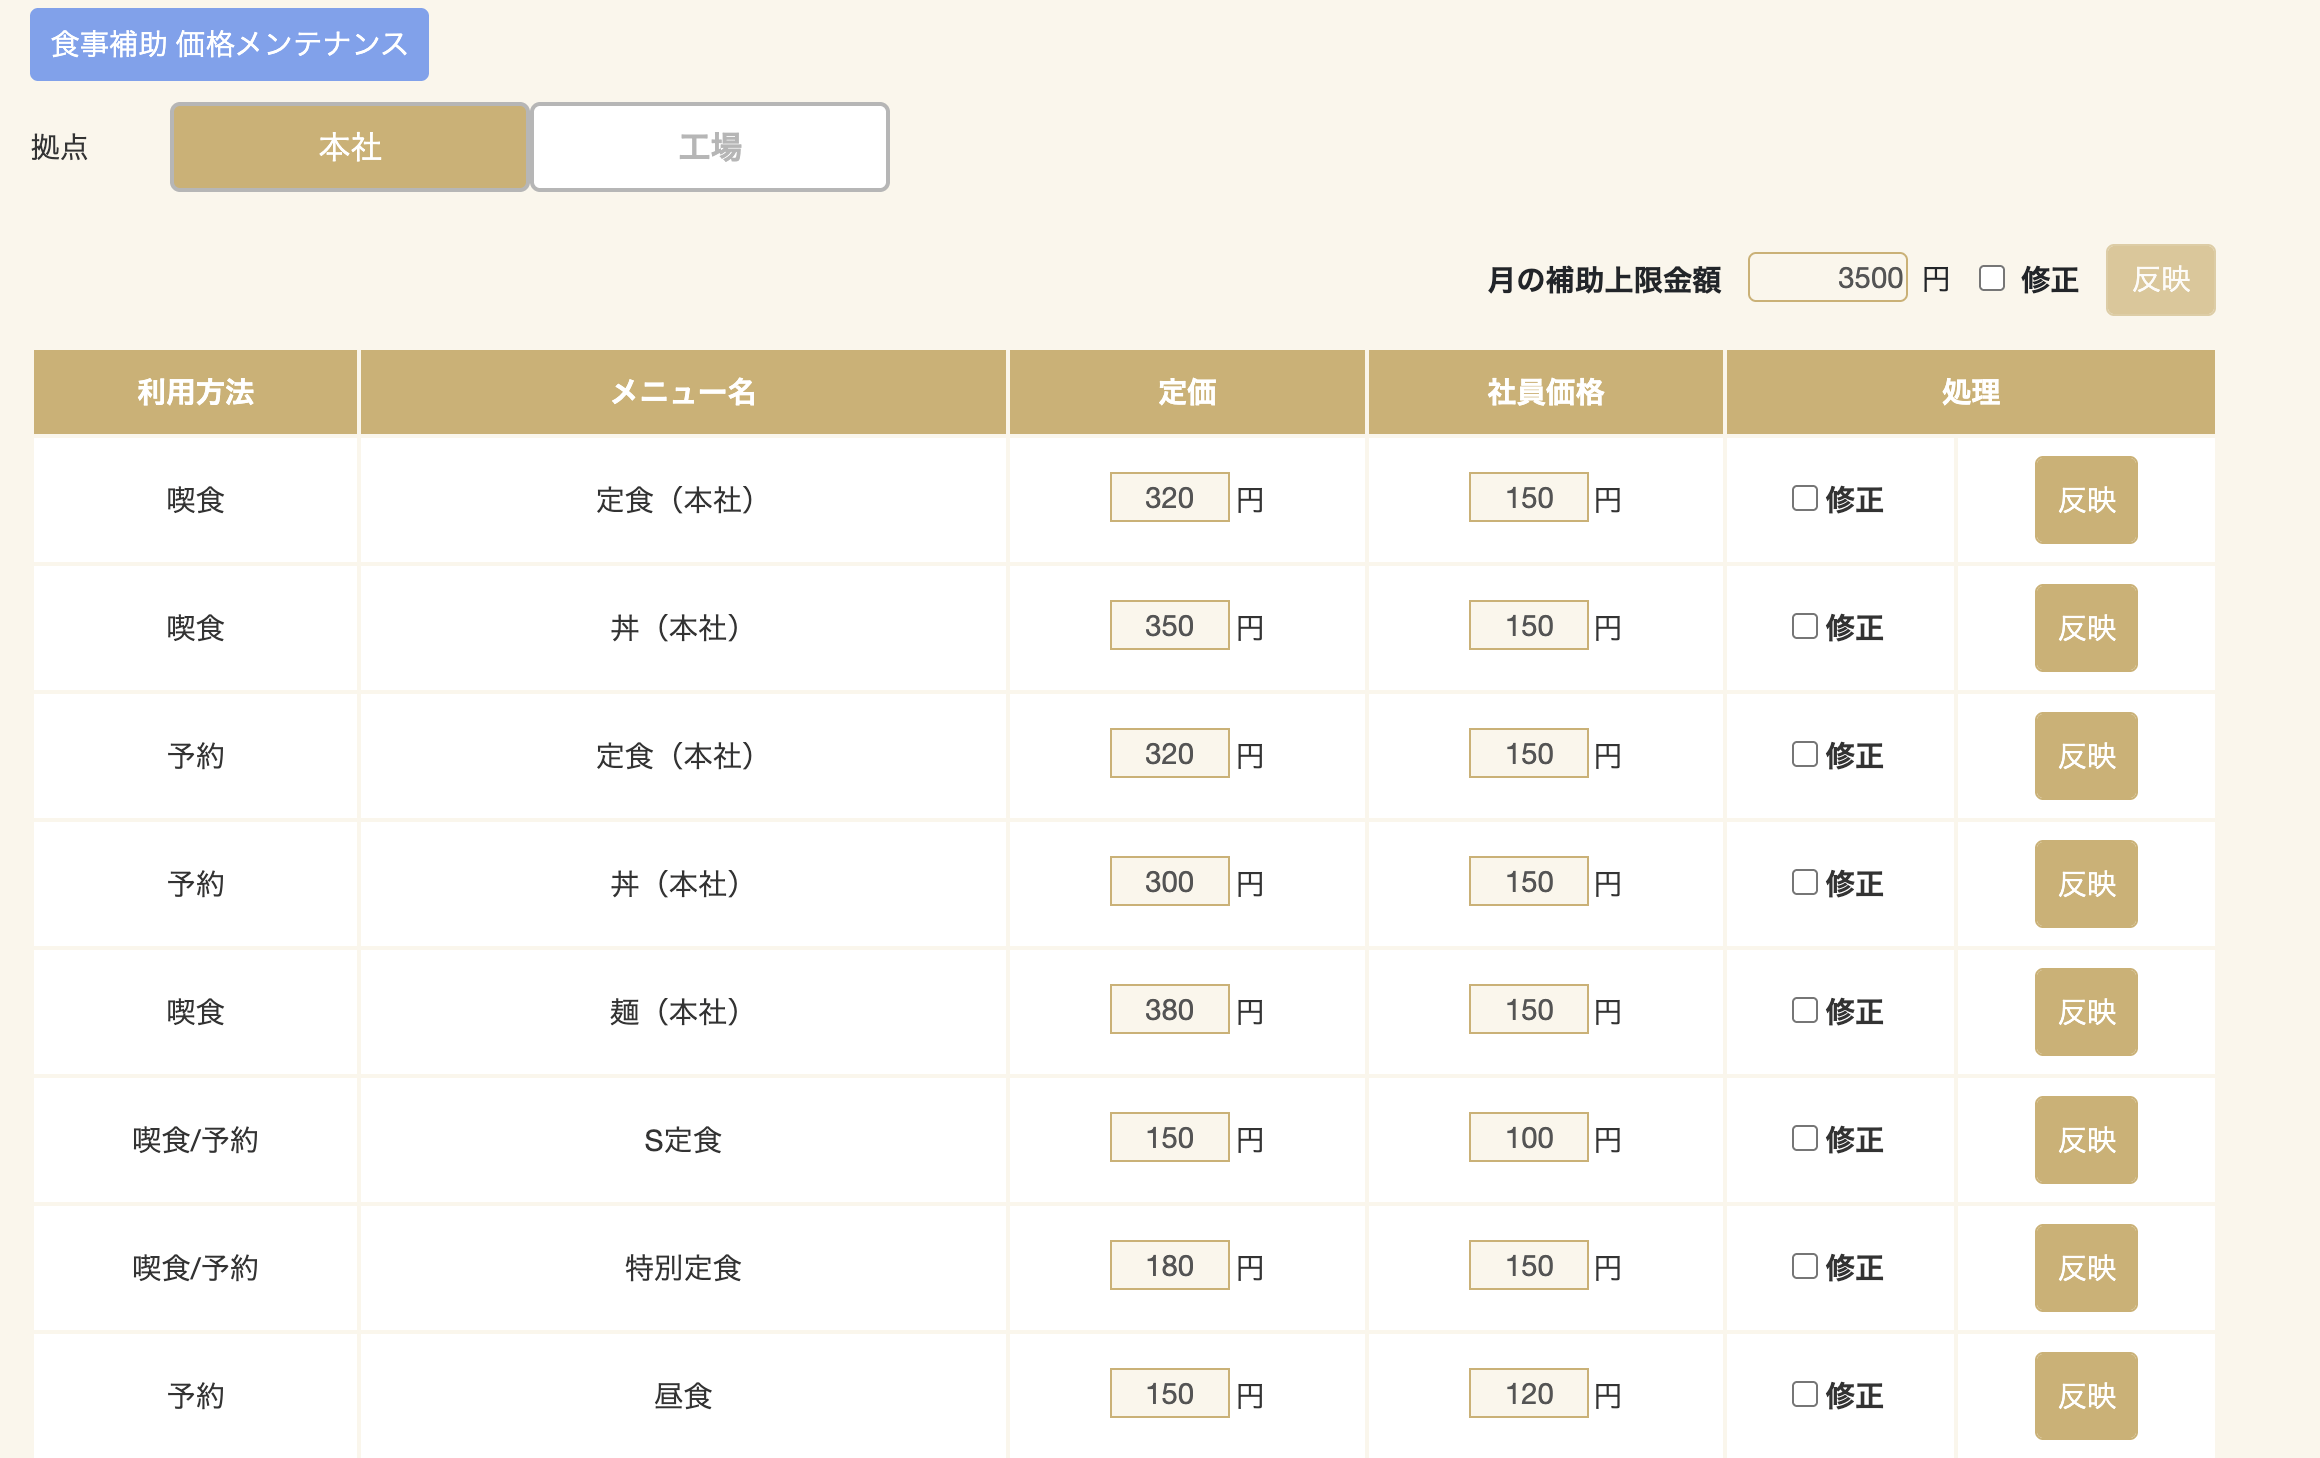Toggle 修正 checkbox in 特別定食 row
Image resolution: width=2320 pixels, height=1458 pixels.
(x=1804, y=1266)
